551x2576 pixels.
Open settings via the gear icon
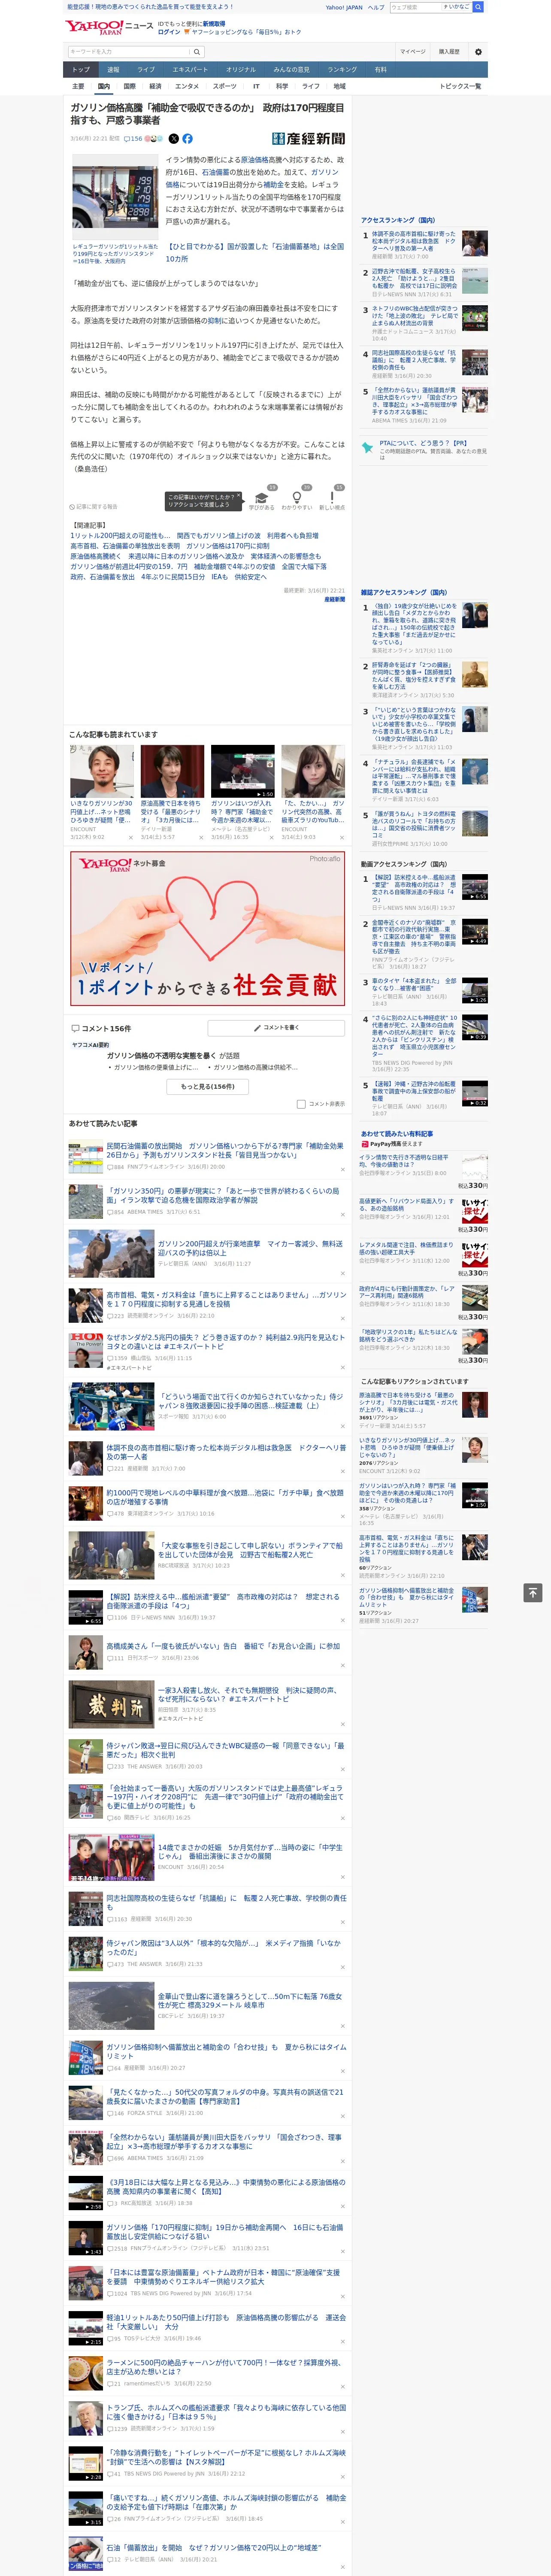pyautogui.click(x=478, y=51)
